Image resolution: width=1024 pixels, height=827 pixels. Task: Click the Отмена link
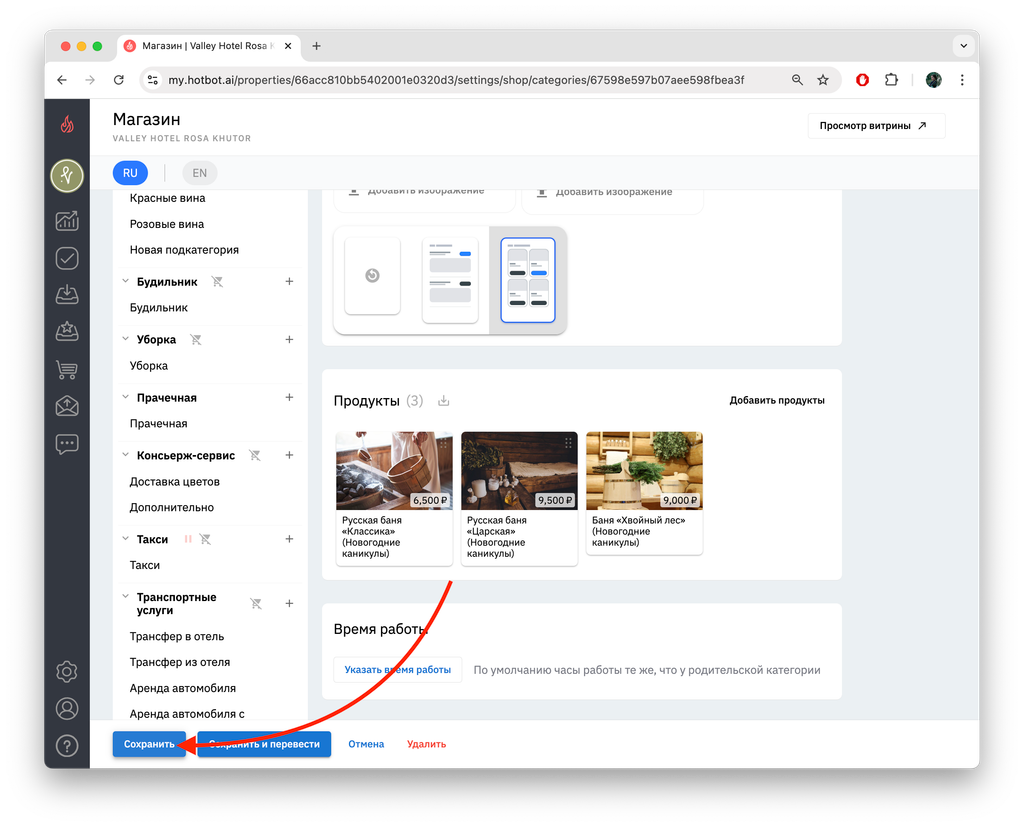tap(366, 744)
